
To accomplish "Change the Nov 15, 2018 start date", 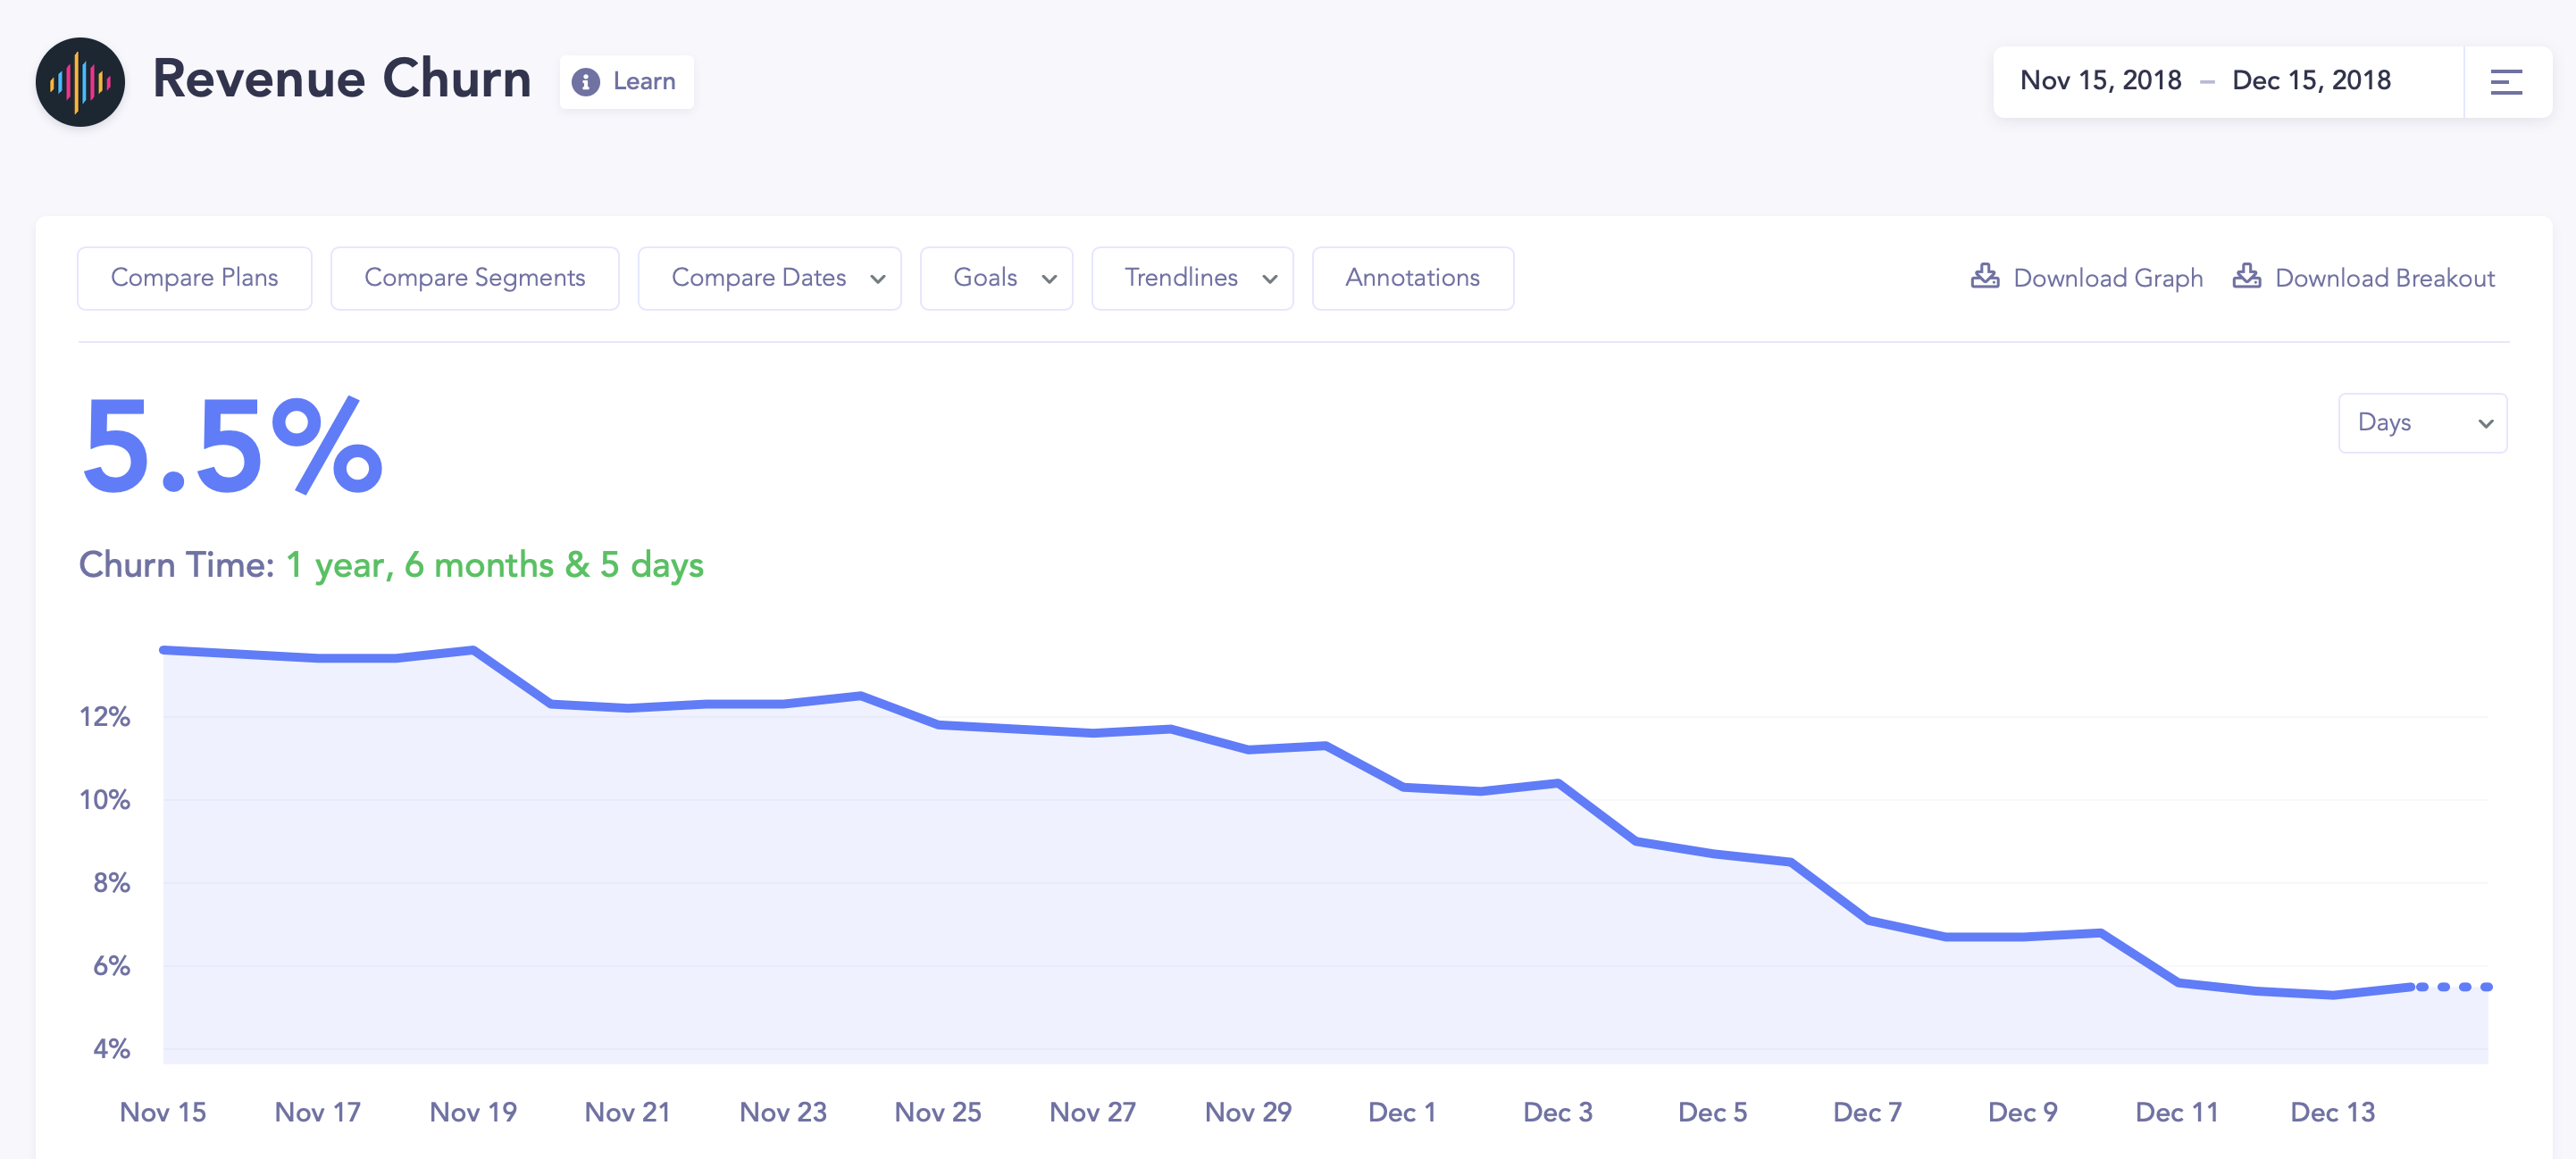I will point(2100,81).
